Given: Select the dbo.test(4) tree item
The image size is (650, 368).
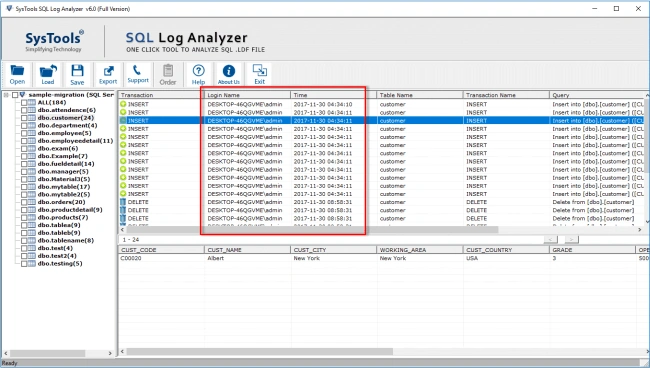Looking at the screenshot, I should (55, 248).
